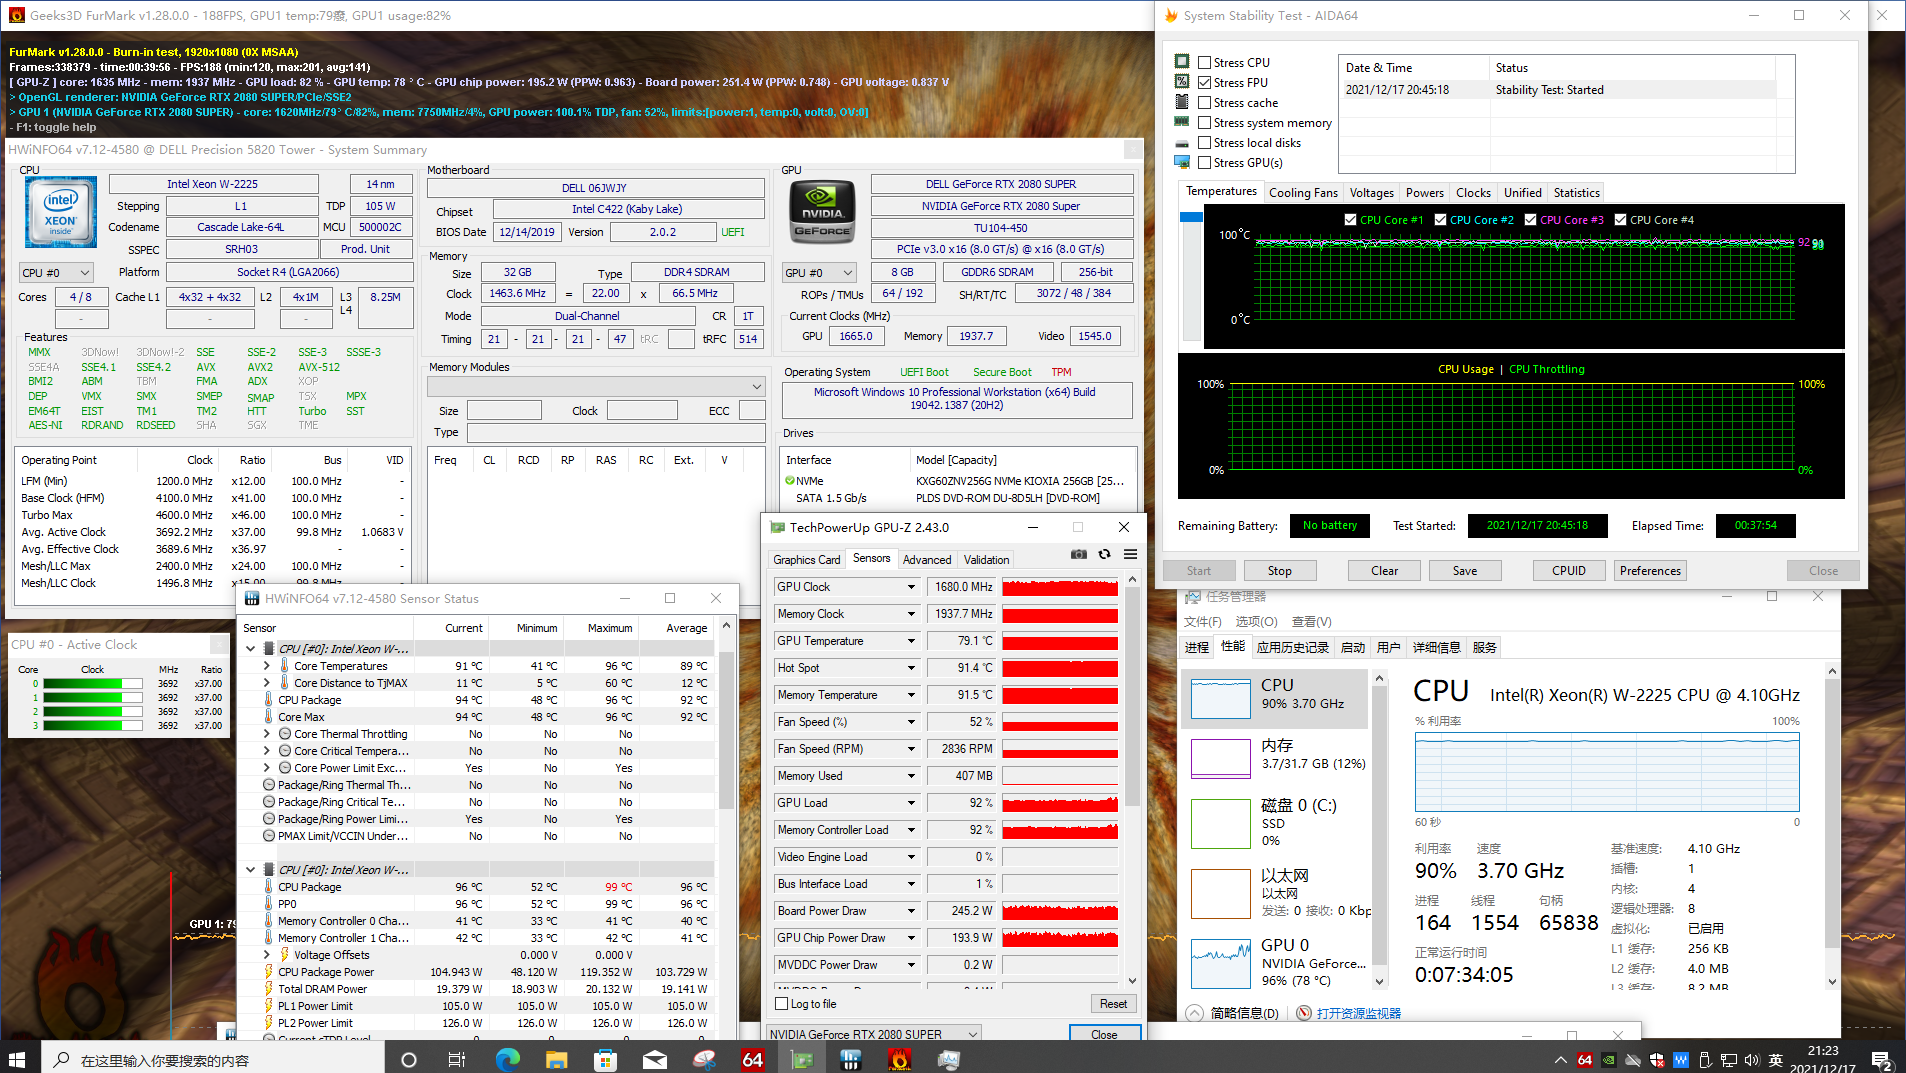1906x1073 pixels.
Task: Open Advanced tab in GPU-Z
Action: click(x=927, y=559)
